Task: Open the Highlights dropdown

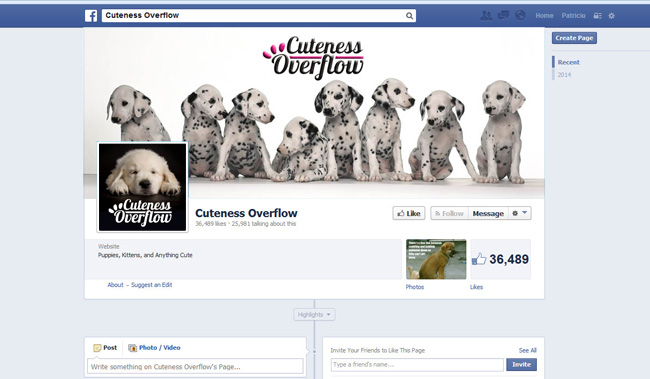Action: click(314, 314)
